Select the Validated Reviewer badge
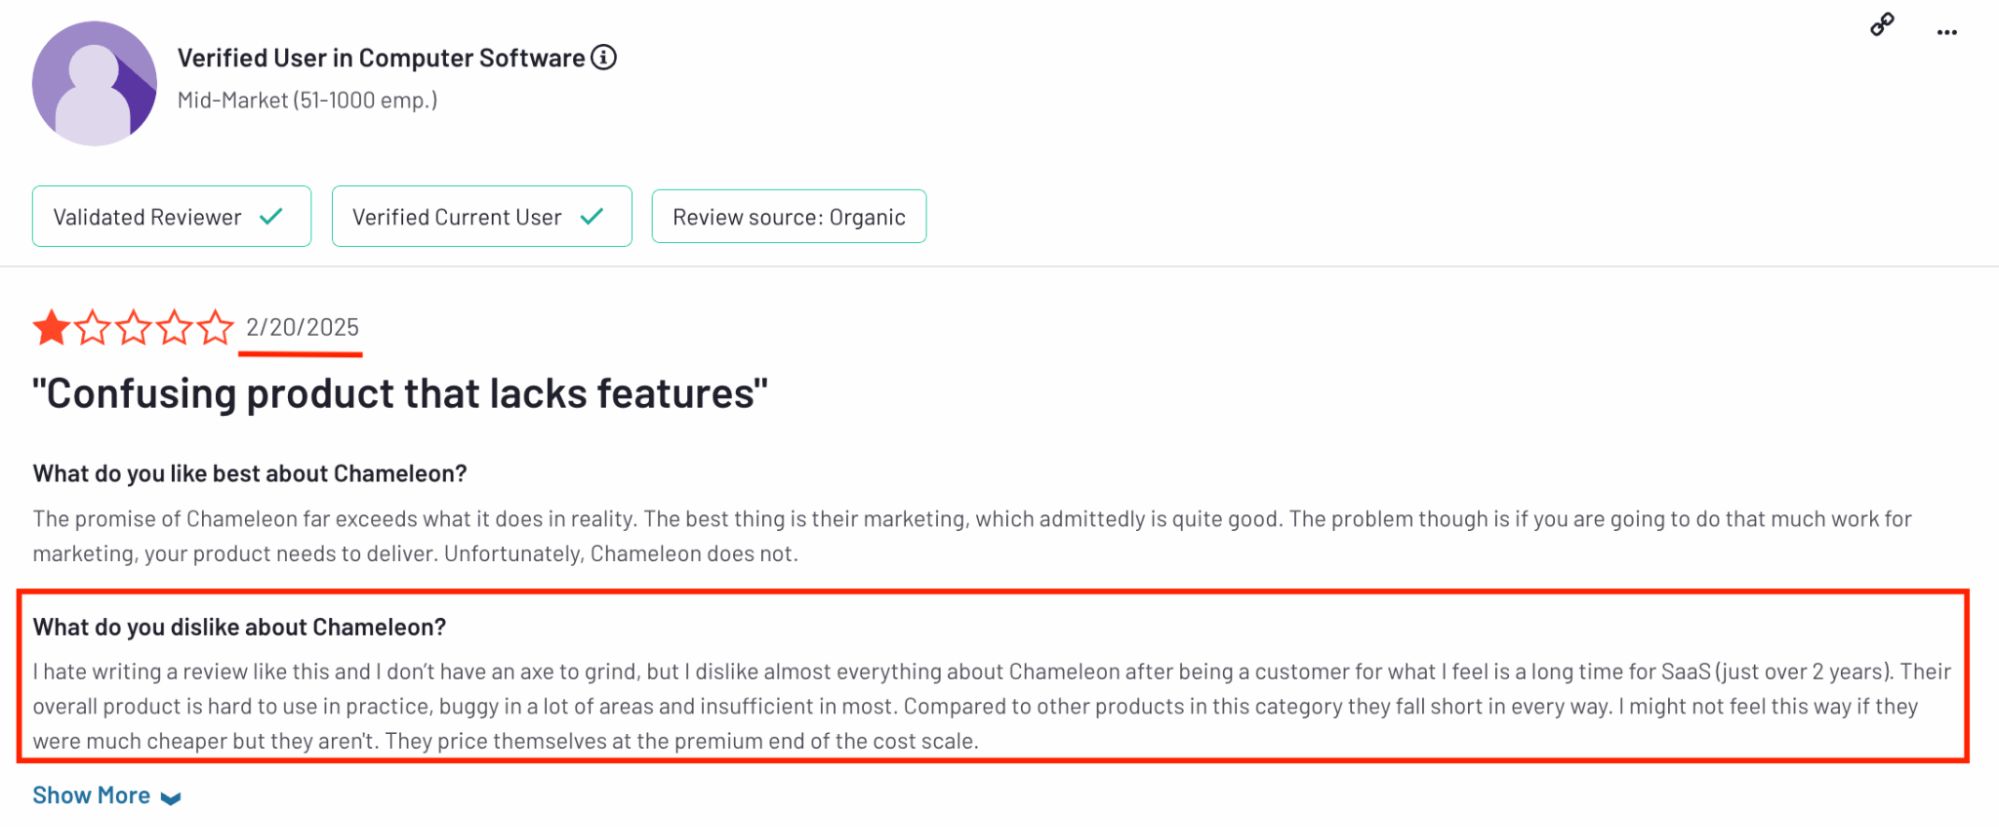Image resolution: width=1999 pixels, height=827 pixels. coord(172,216)
